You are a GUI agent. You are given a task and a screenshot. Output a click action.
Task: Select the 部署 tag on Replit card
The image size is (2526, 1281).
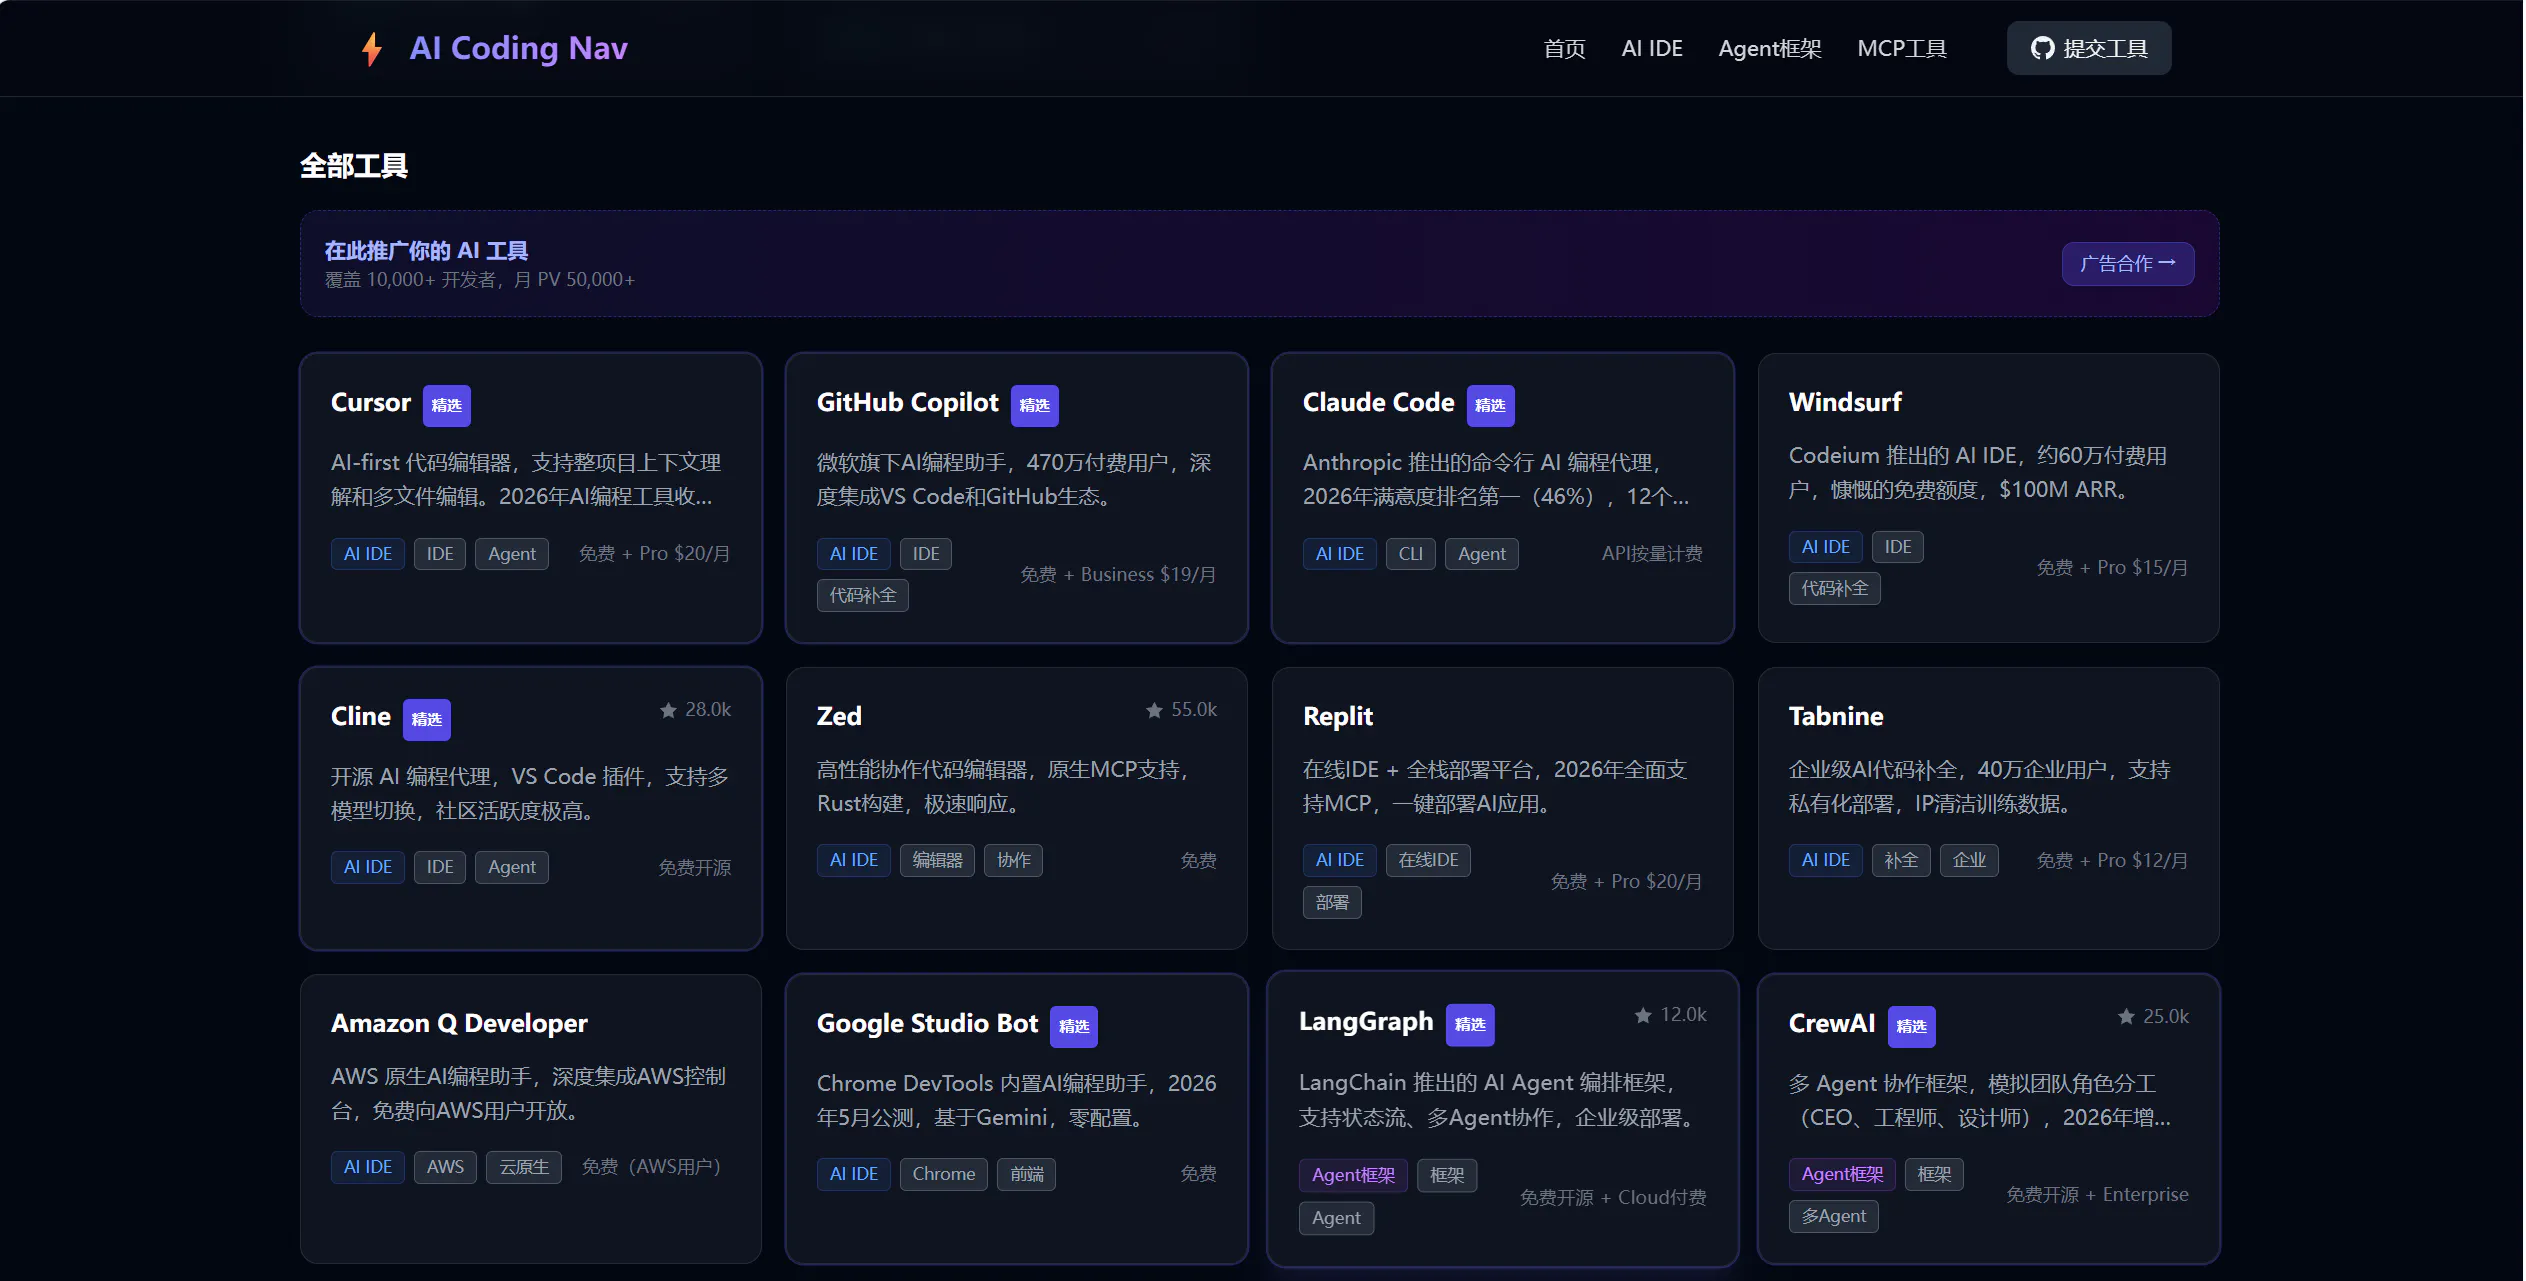click(1332, 903)
